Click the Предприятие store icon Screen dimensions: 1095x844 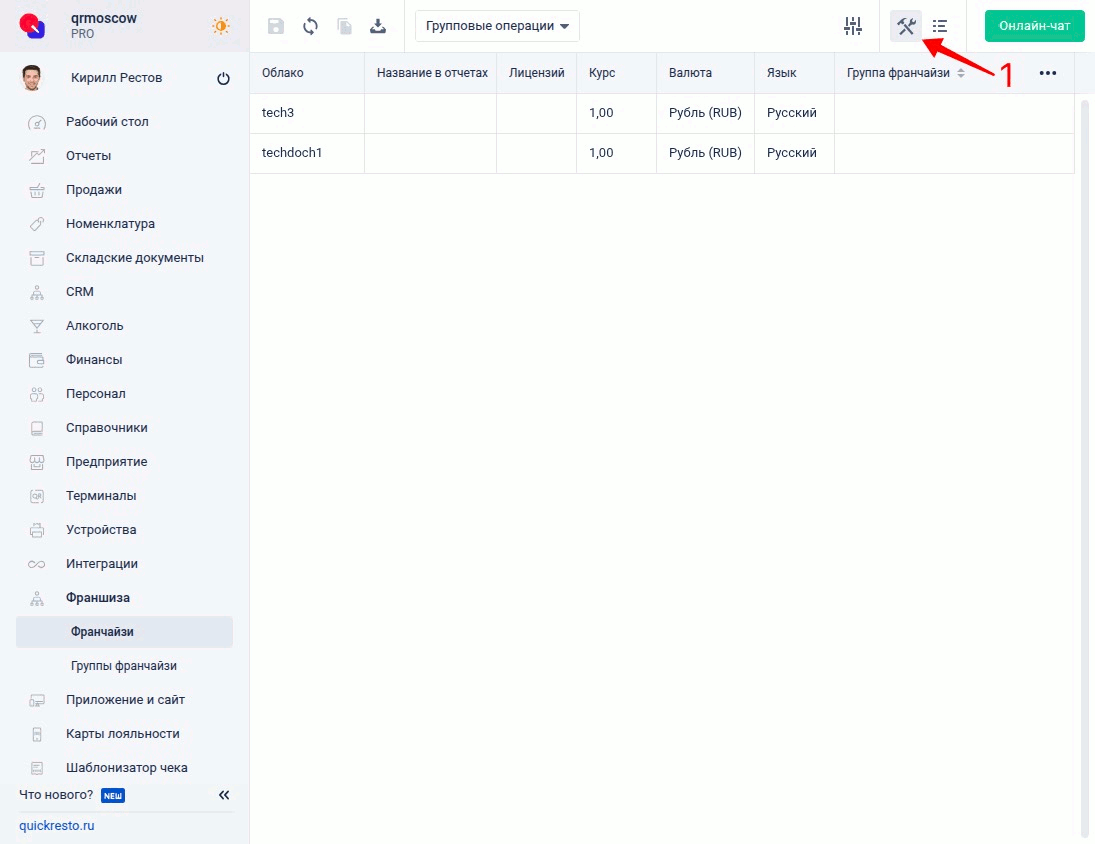point(37,461)
